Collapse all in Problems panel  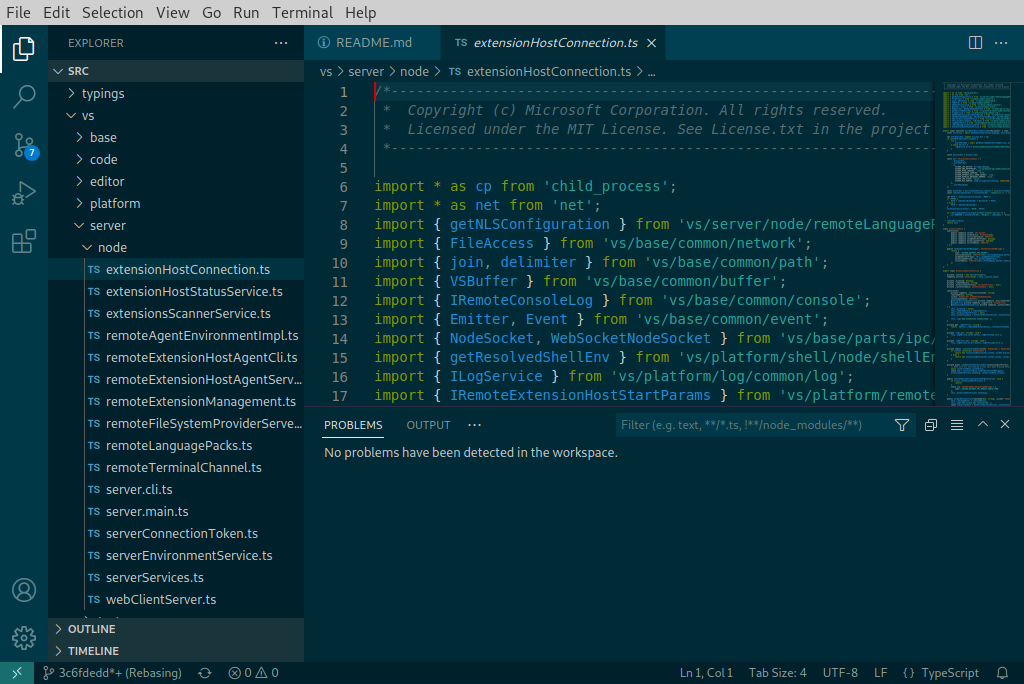[931, 425]
